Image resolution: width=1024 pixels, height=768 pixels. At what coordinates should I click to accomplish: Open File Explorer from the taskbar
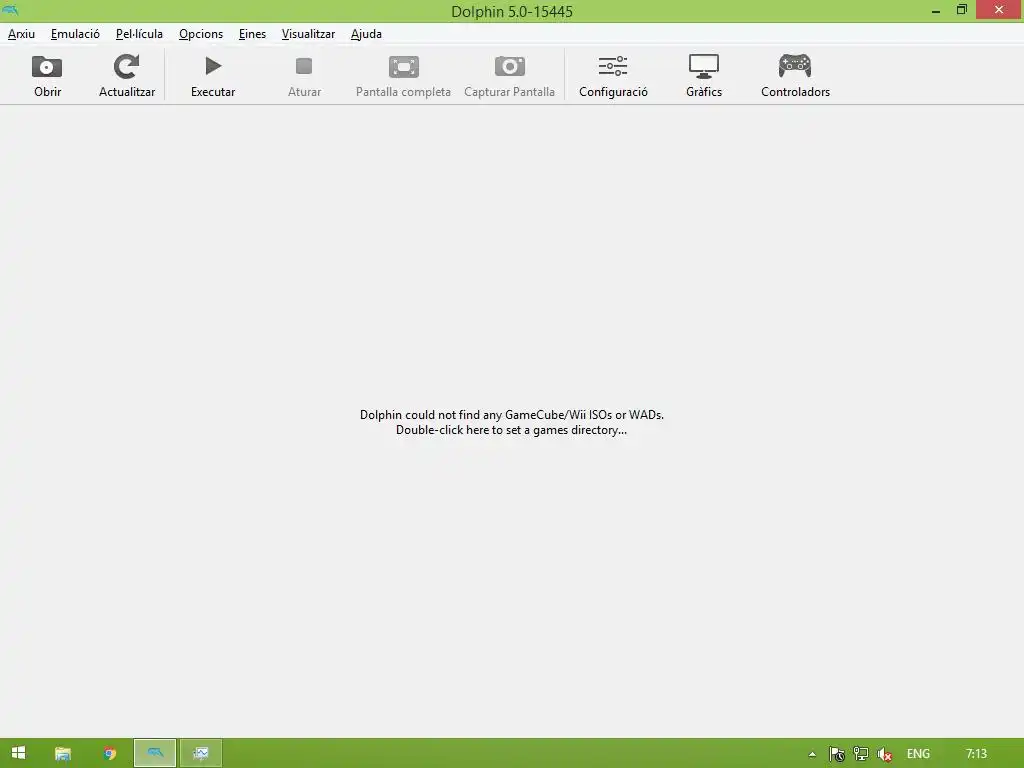pos(63,754)
